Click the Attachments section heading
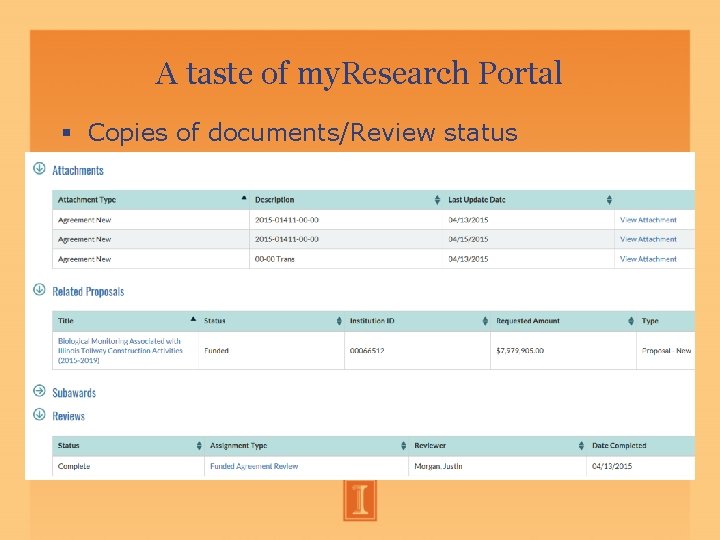 coord(78,170)
